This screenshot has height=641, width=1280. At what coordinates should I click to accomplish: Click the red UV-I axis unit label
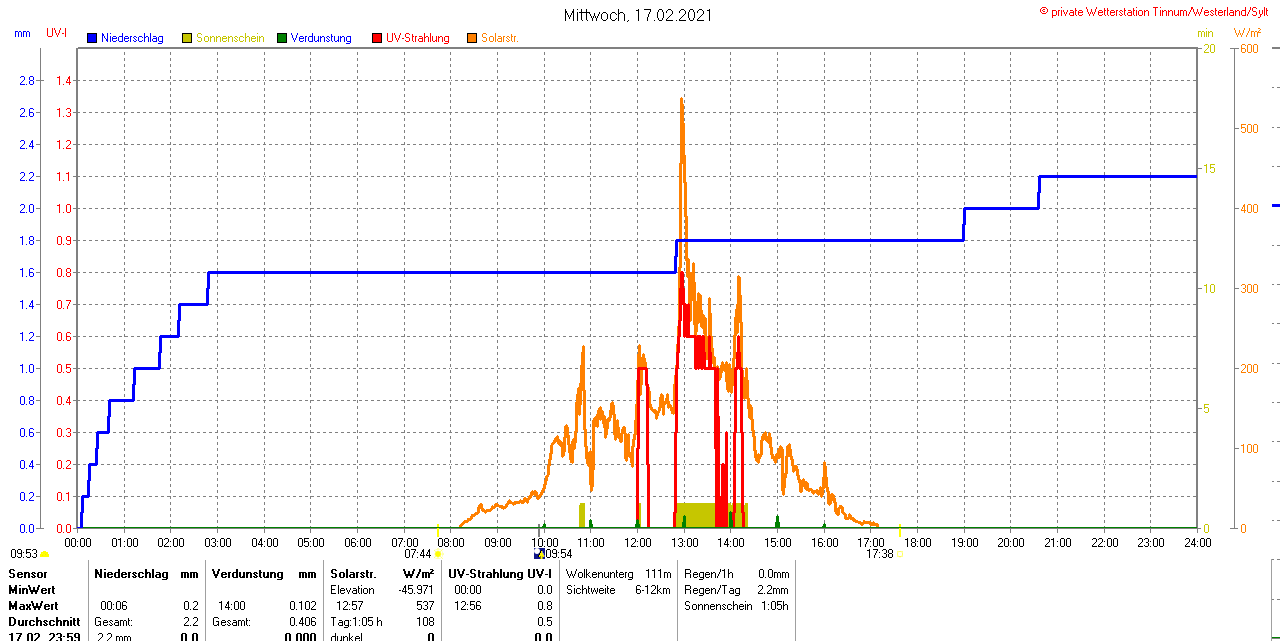(57, 33)
